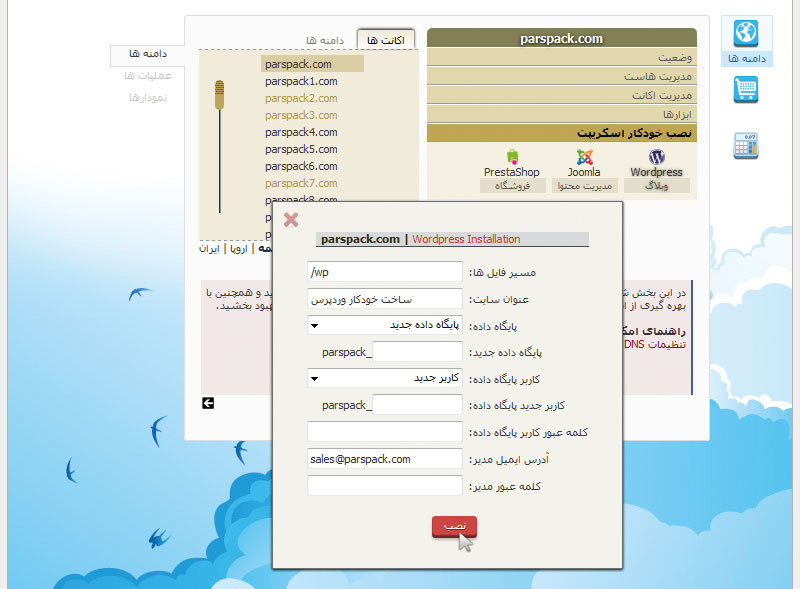Open the domains globe icon in sidebar
Image resolution: width=800 pixels, height=589 pixels.
746,34
